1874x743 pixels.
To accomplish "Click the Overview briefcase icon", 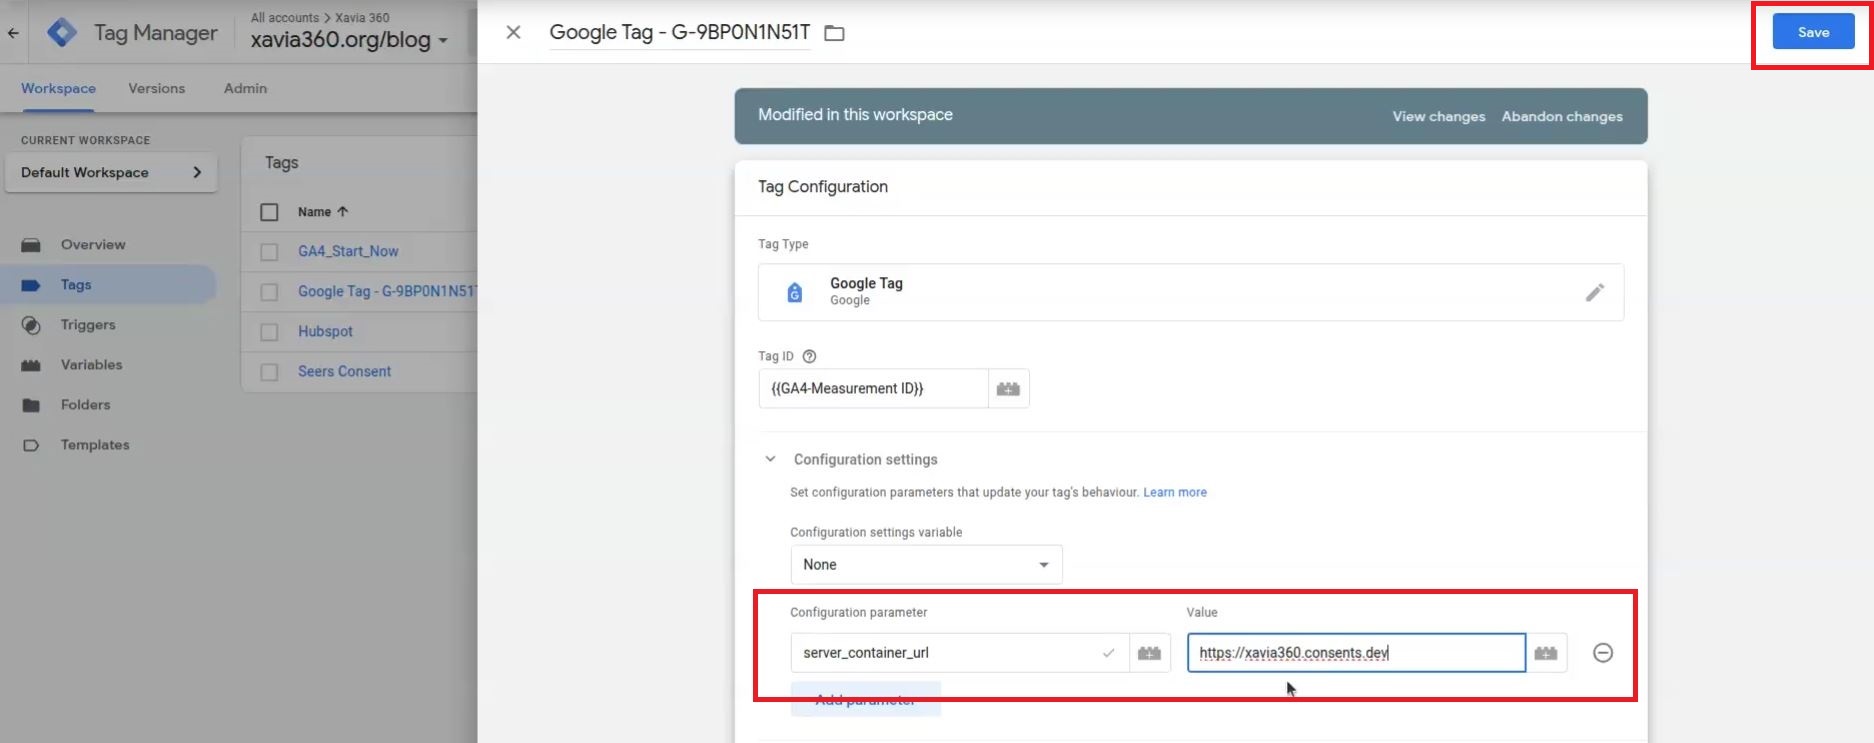I will point(31,245).
